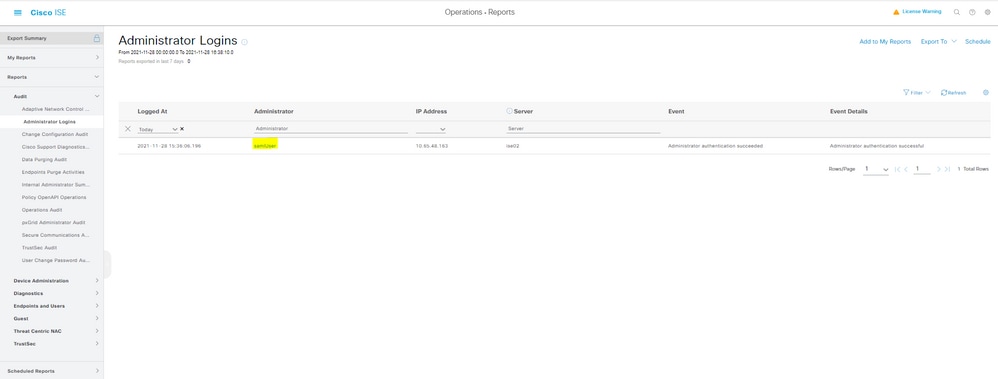Open Change Configuration Audit report

click(55, 134)
